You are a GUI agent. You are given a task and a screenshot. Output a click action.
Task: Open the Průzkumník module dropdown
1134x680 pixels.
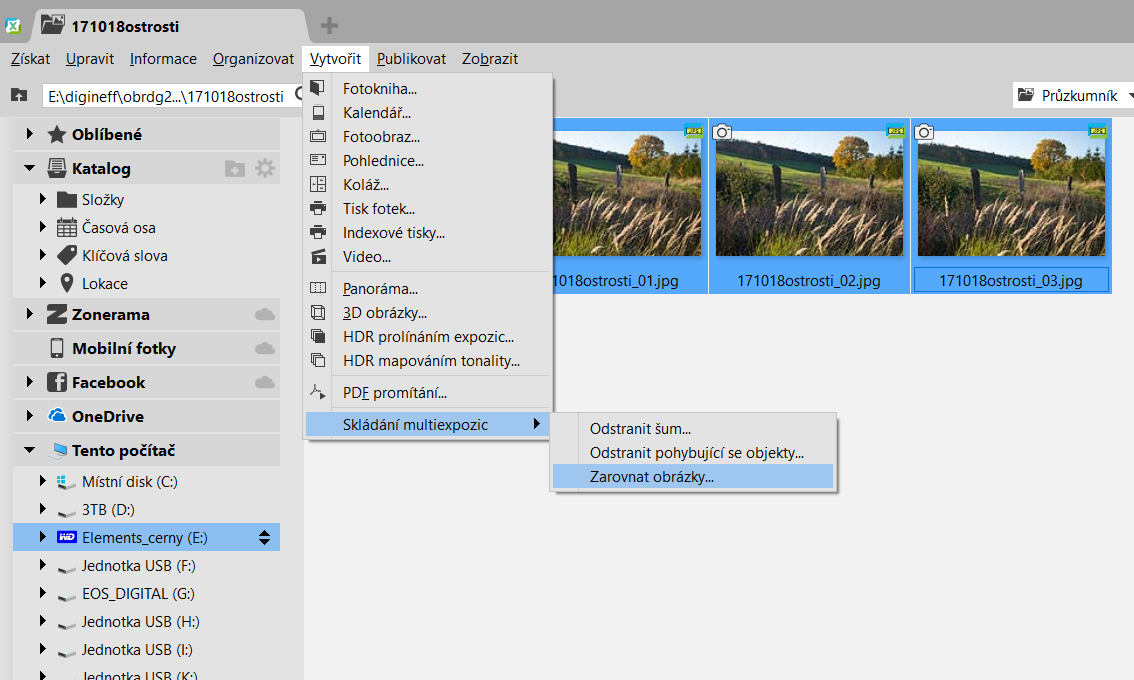1073,95
